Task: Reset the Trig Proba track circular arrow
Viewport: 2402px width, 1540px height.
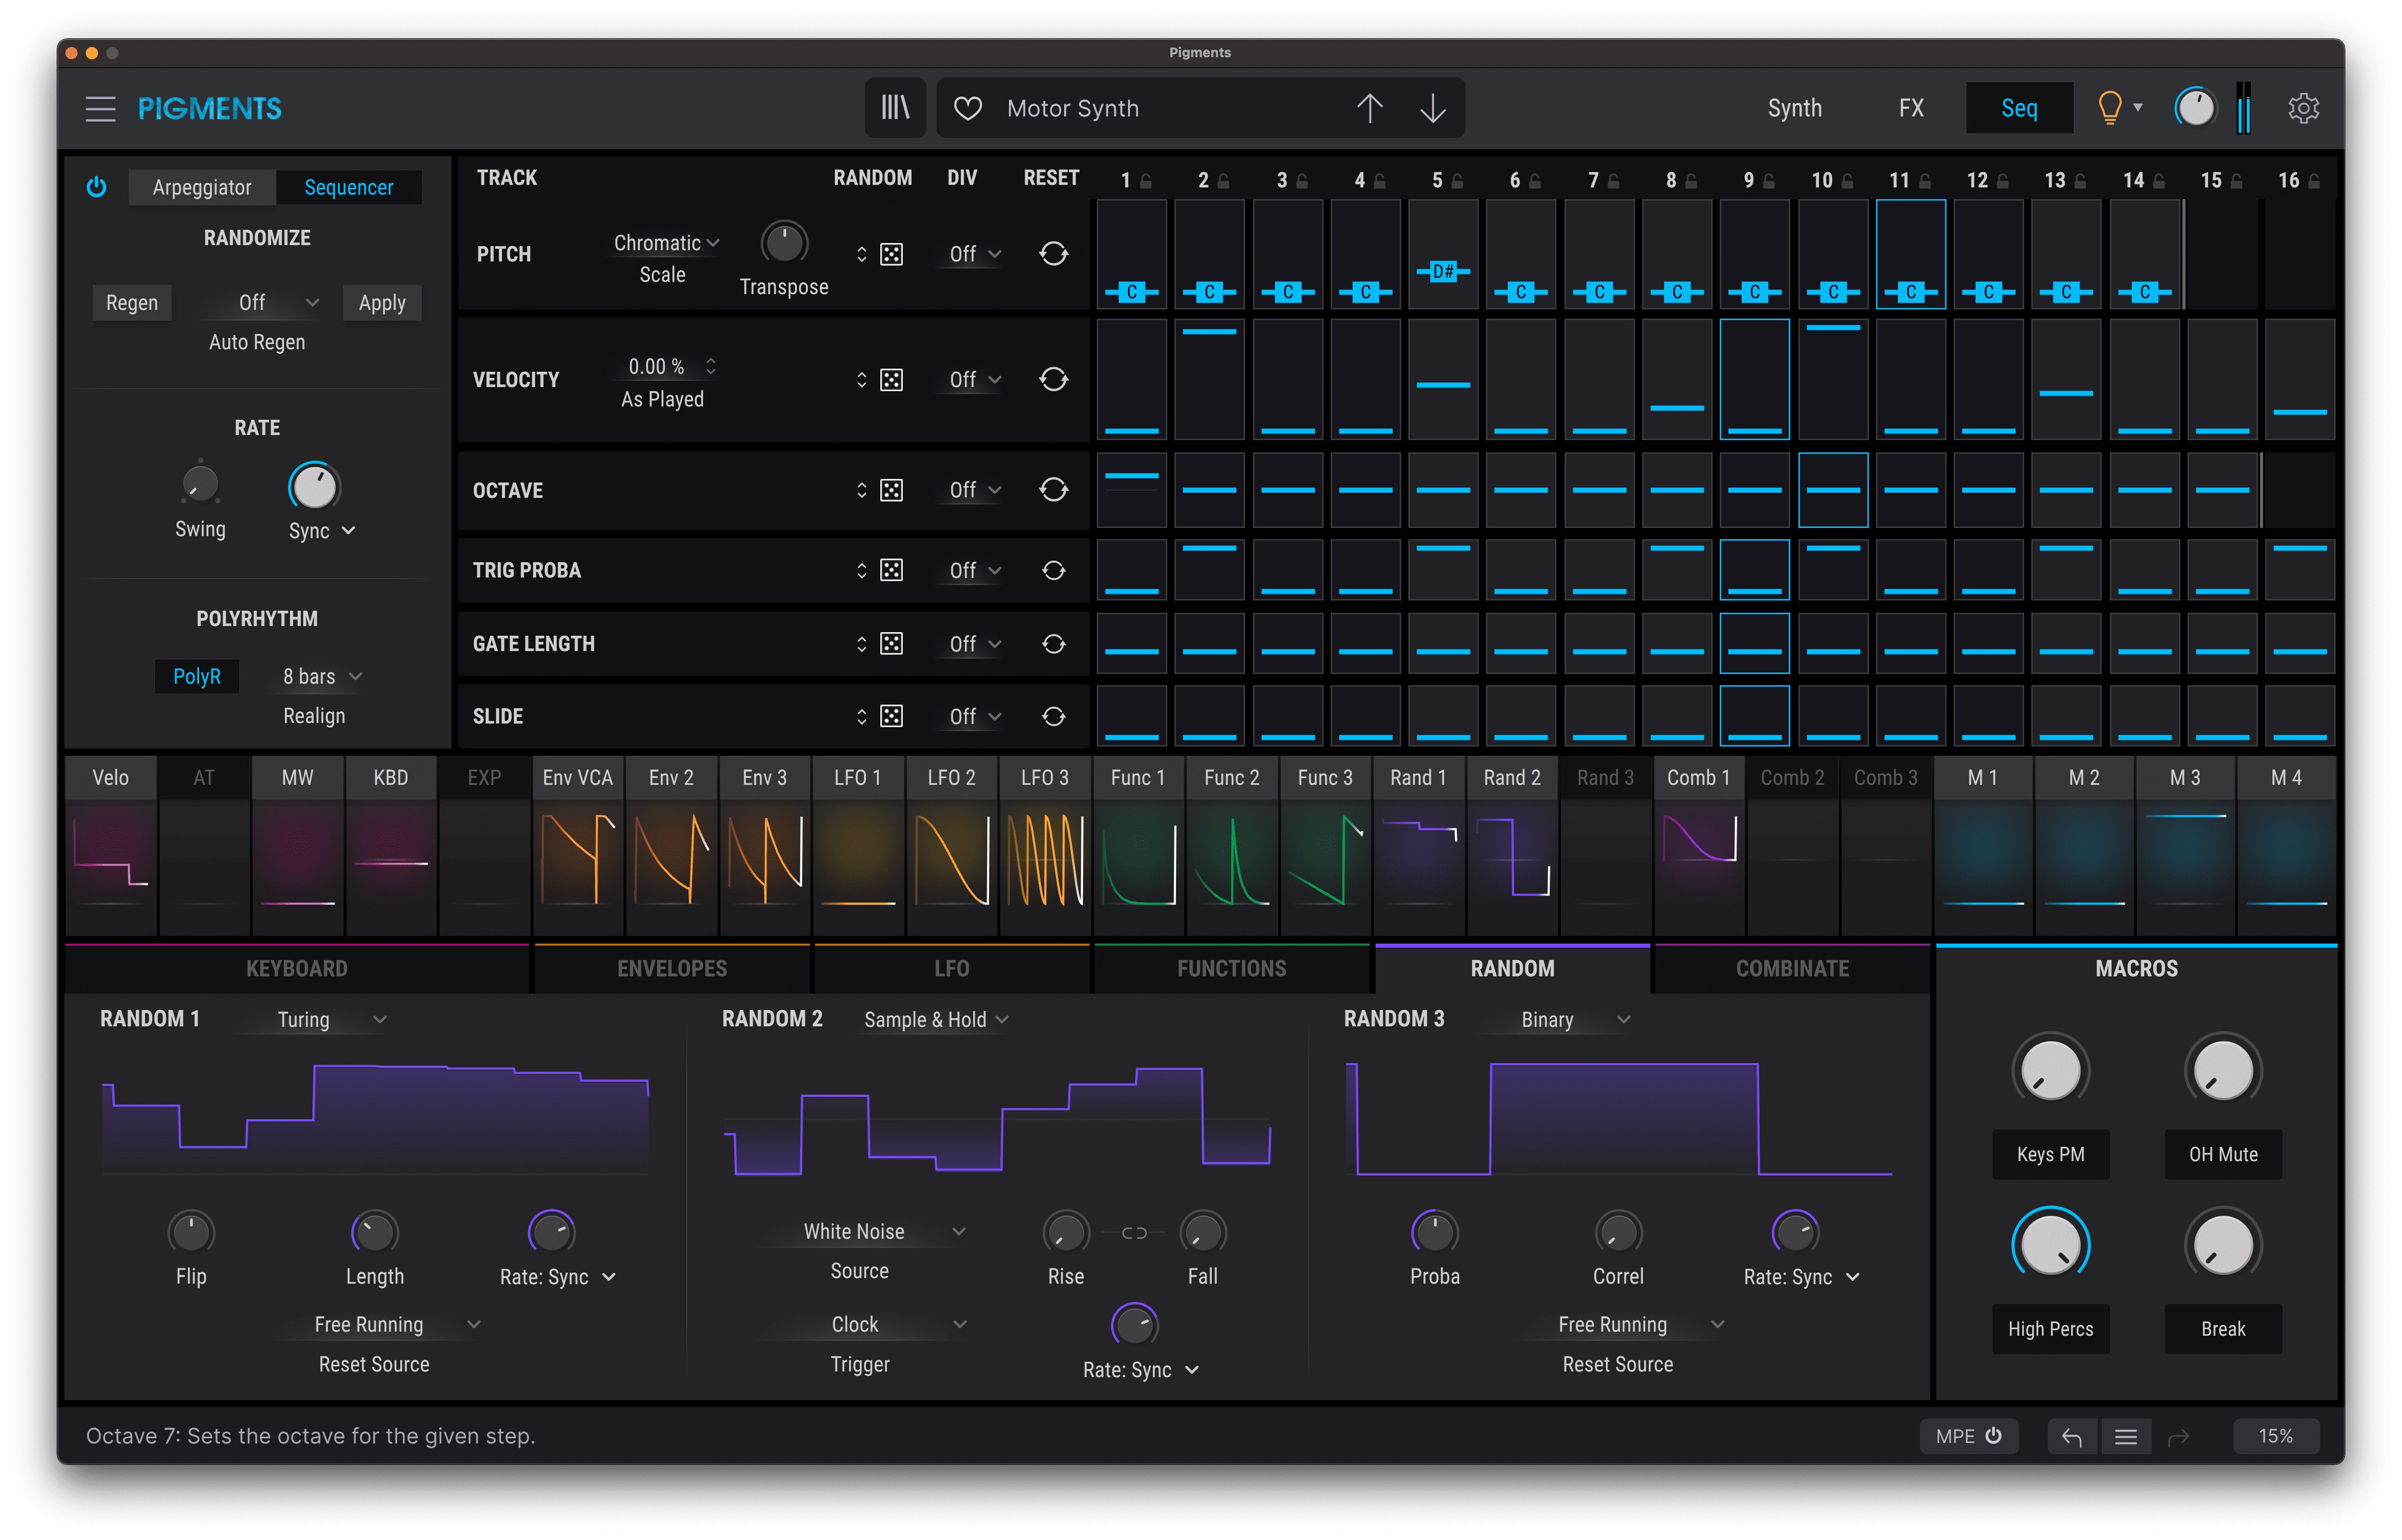Action: pos(1053,570)
